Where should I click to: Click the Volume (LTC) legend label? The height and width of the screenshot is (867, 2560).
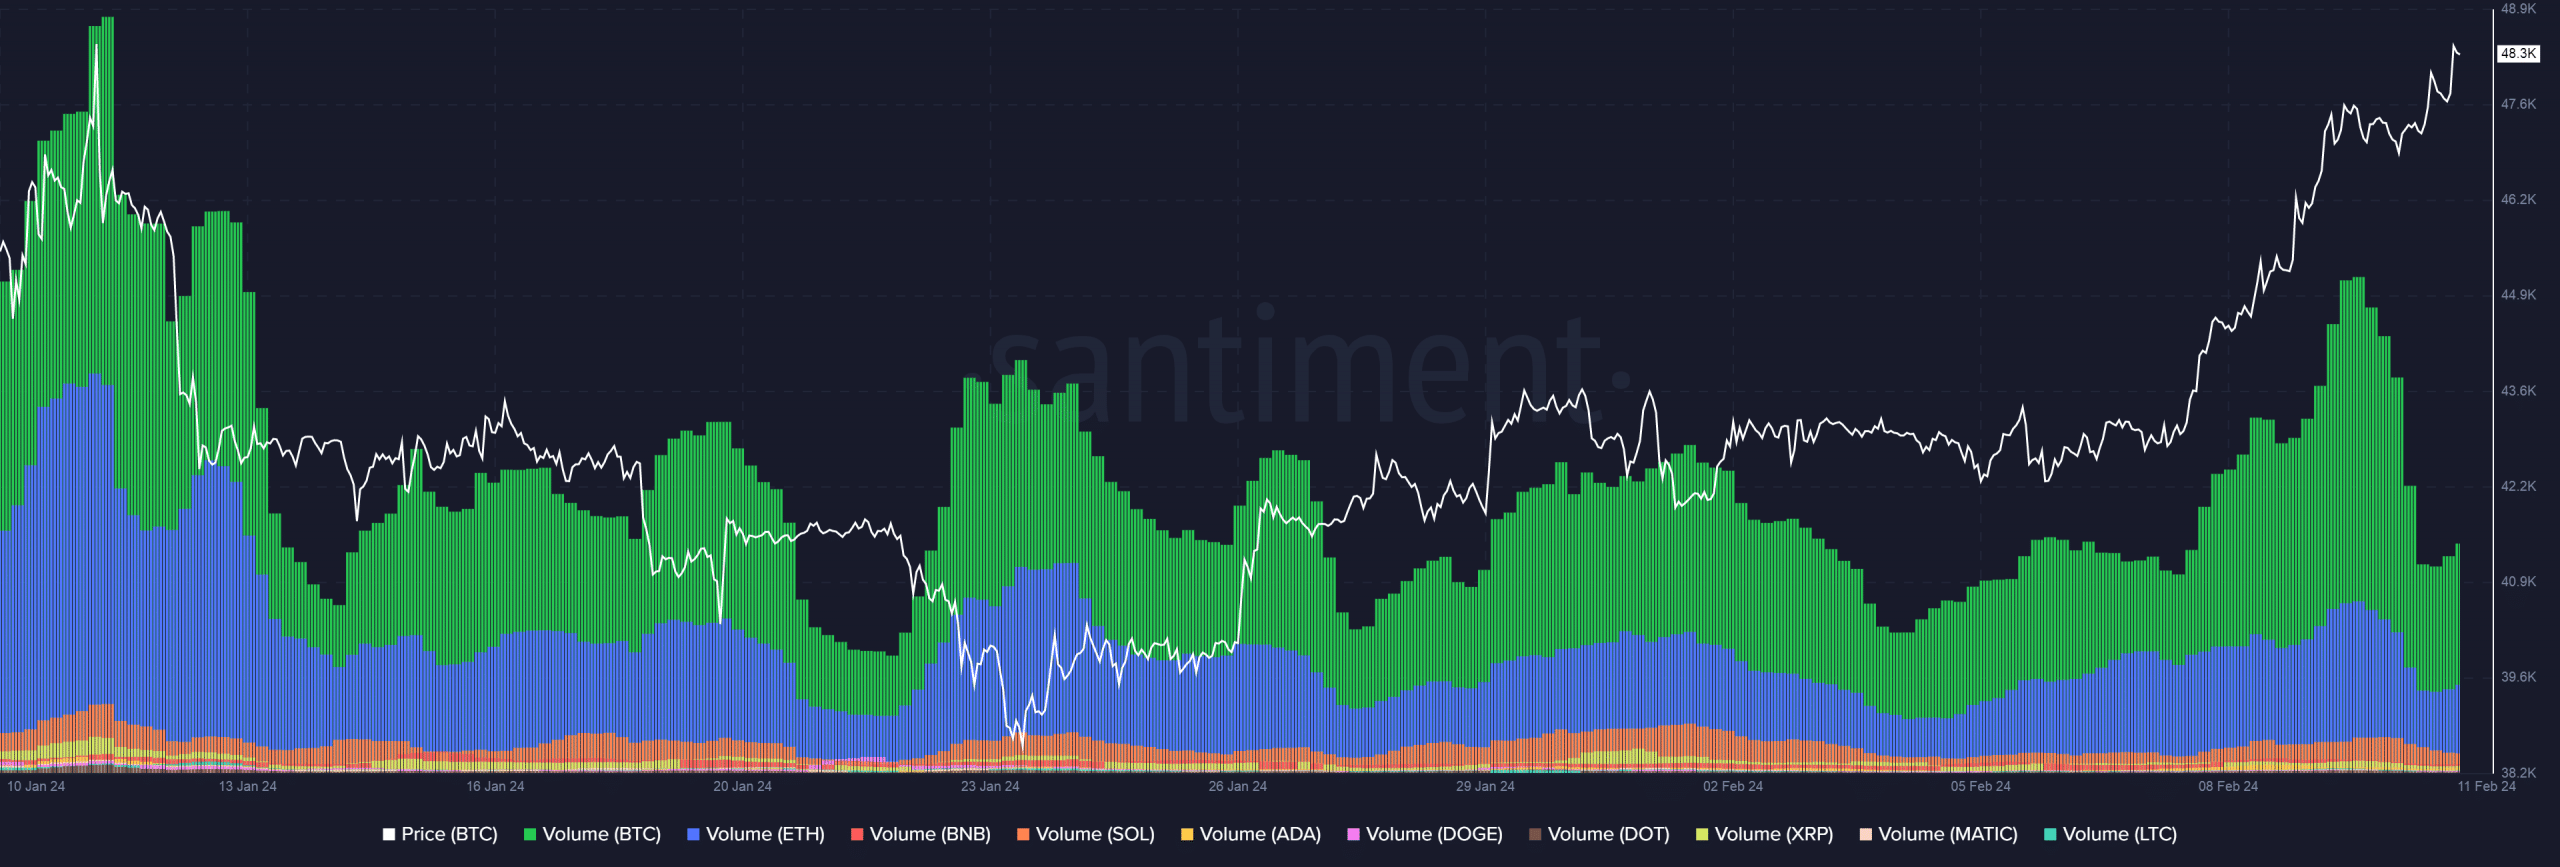(x=2120, y=834)
